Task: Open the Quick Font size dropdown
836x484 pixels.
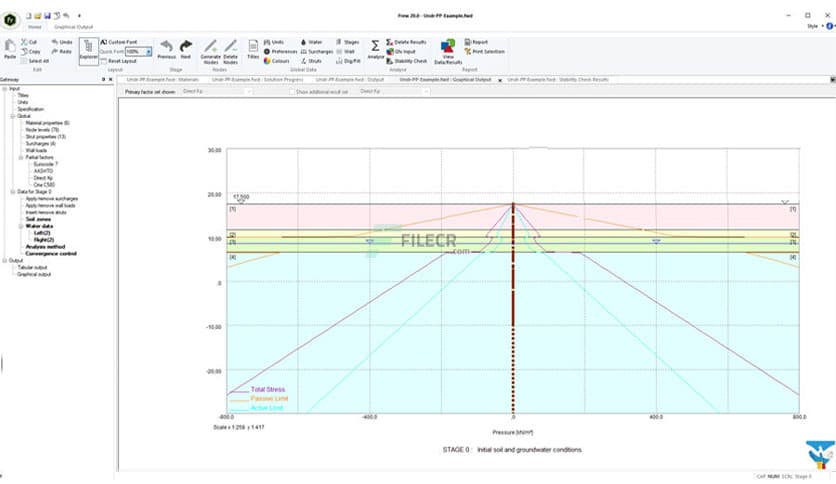Action: (x=149, y=51)
